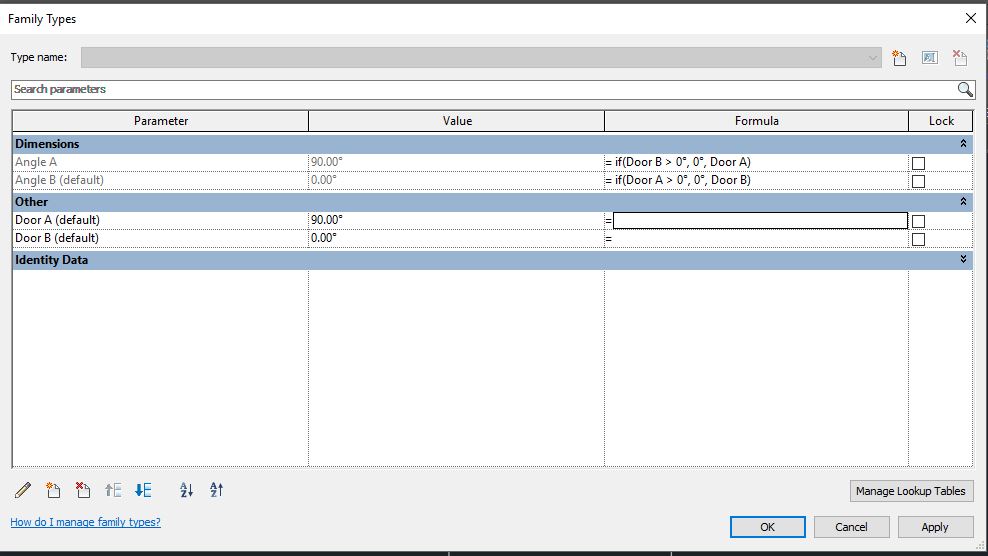Move parameter up with arrow icon
The image size is (988, 556).
point(113,490)
